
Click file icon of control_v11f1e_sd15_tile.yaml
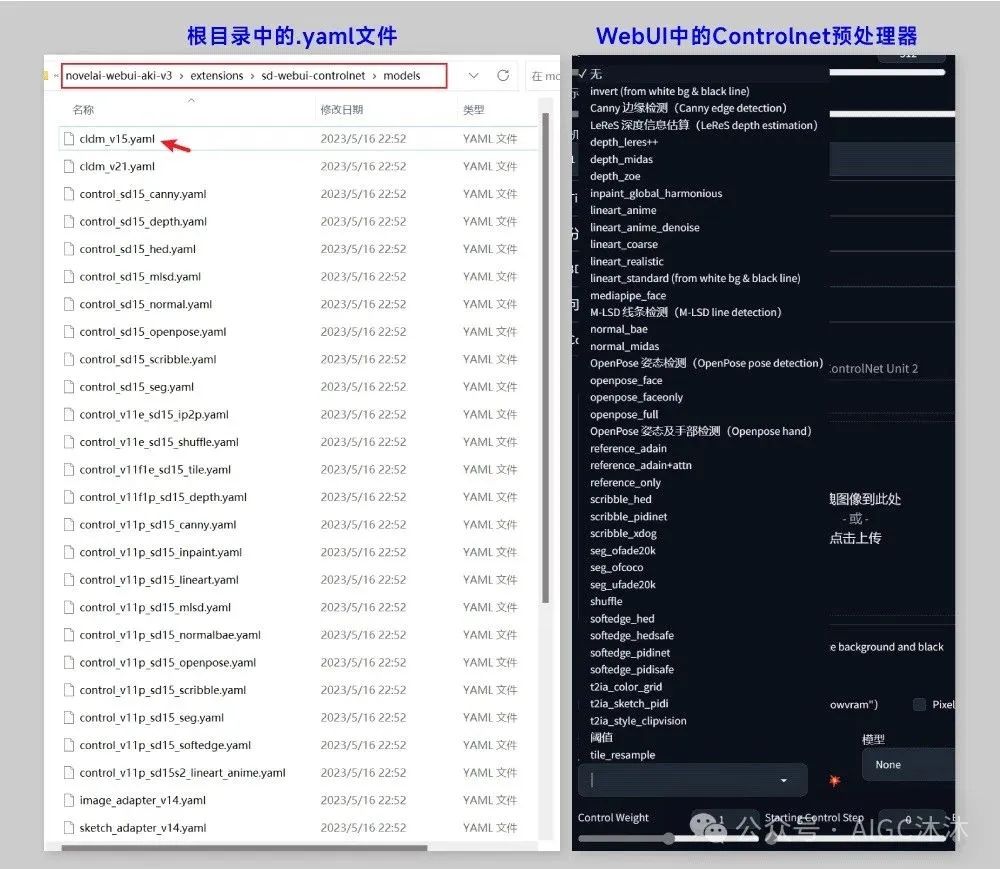pyautogui.click(x=69, y=469)
